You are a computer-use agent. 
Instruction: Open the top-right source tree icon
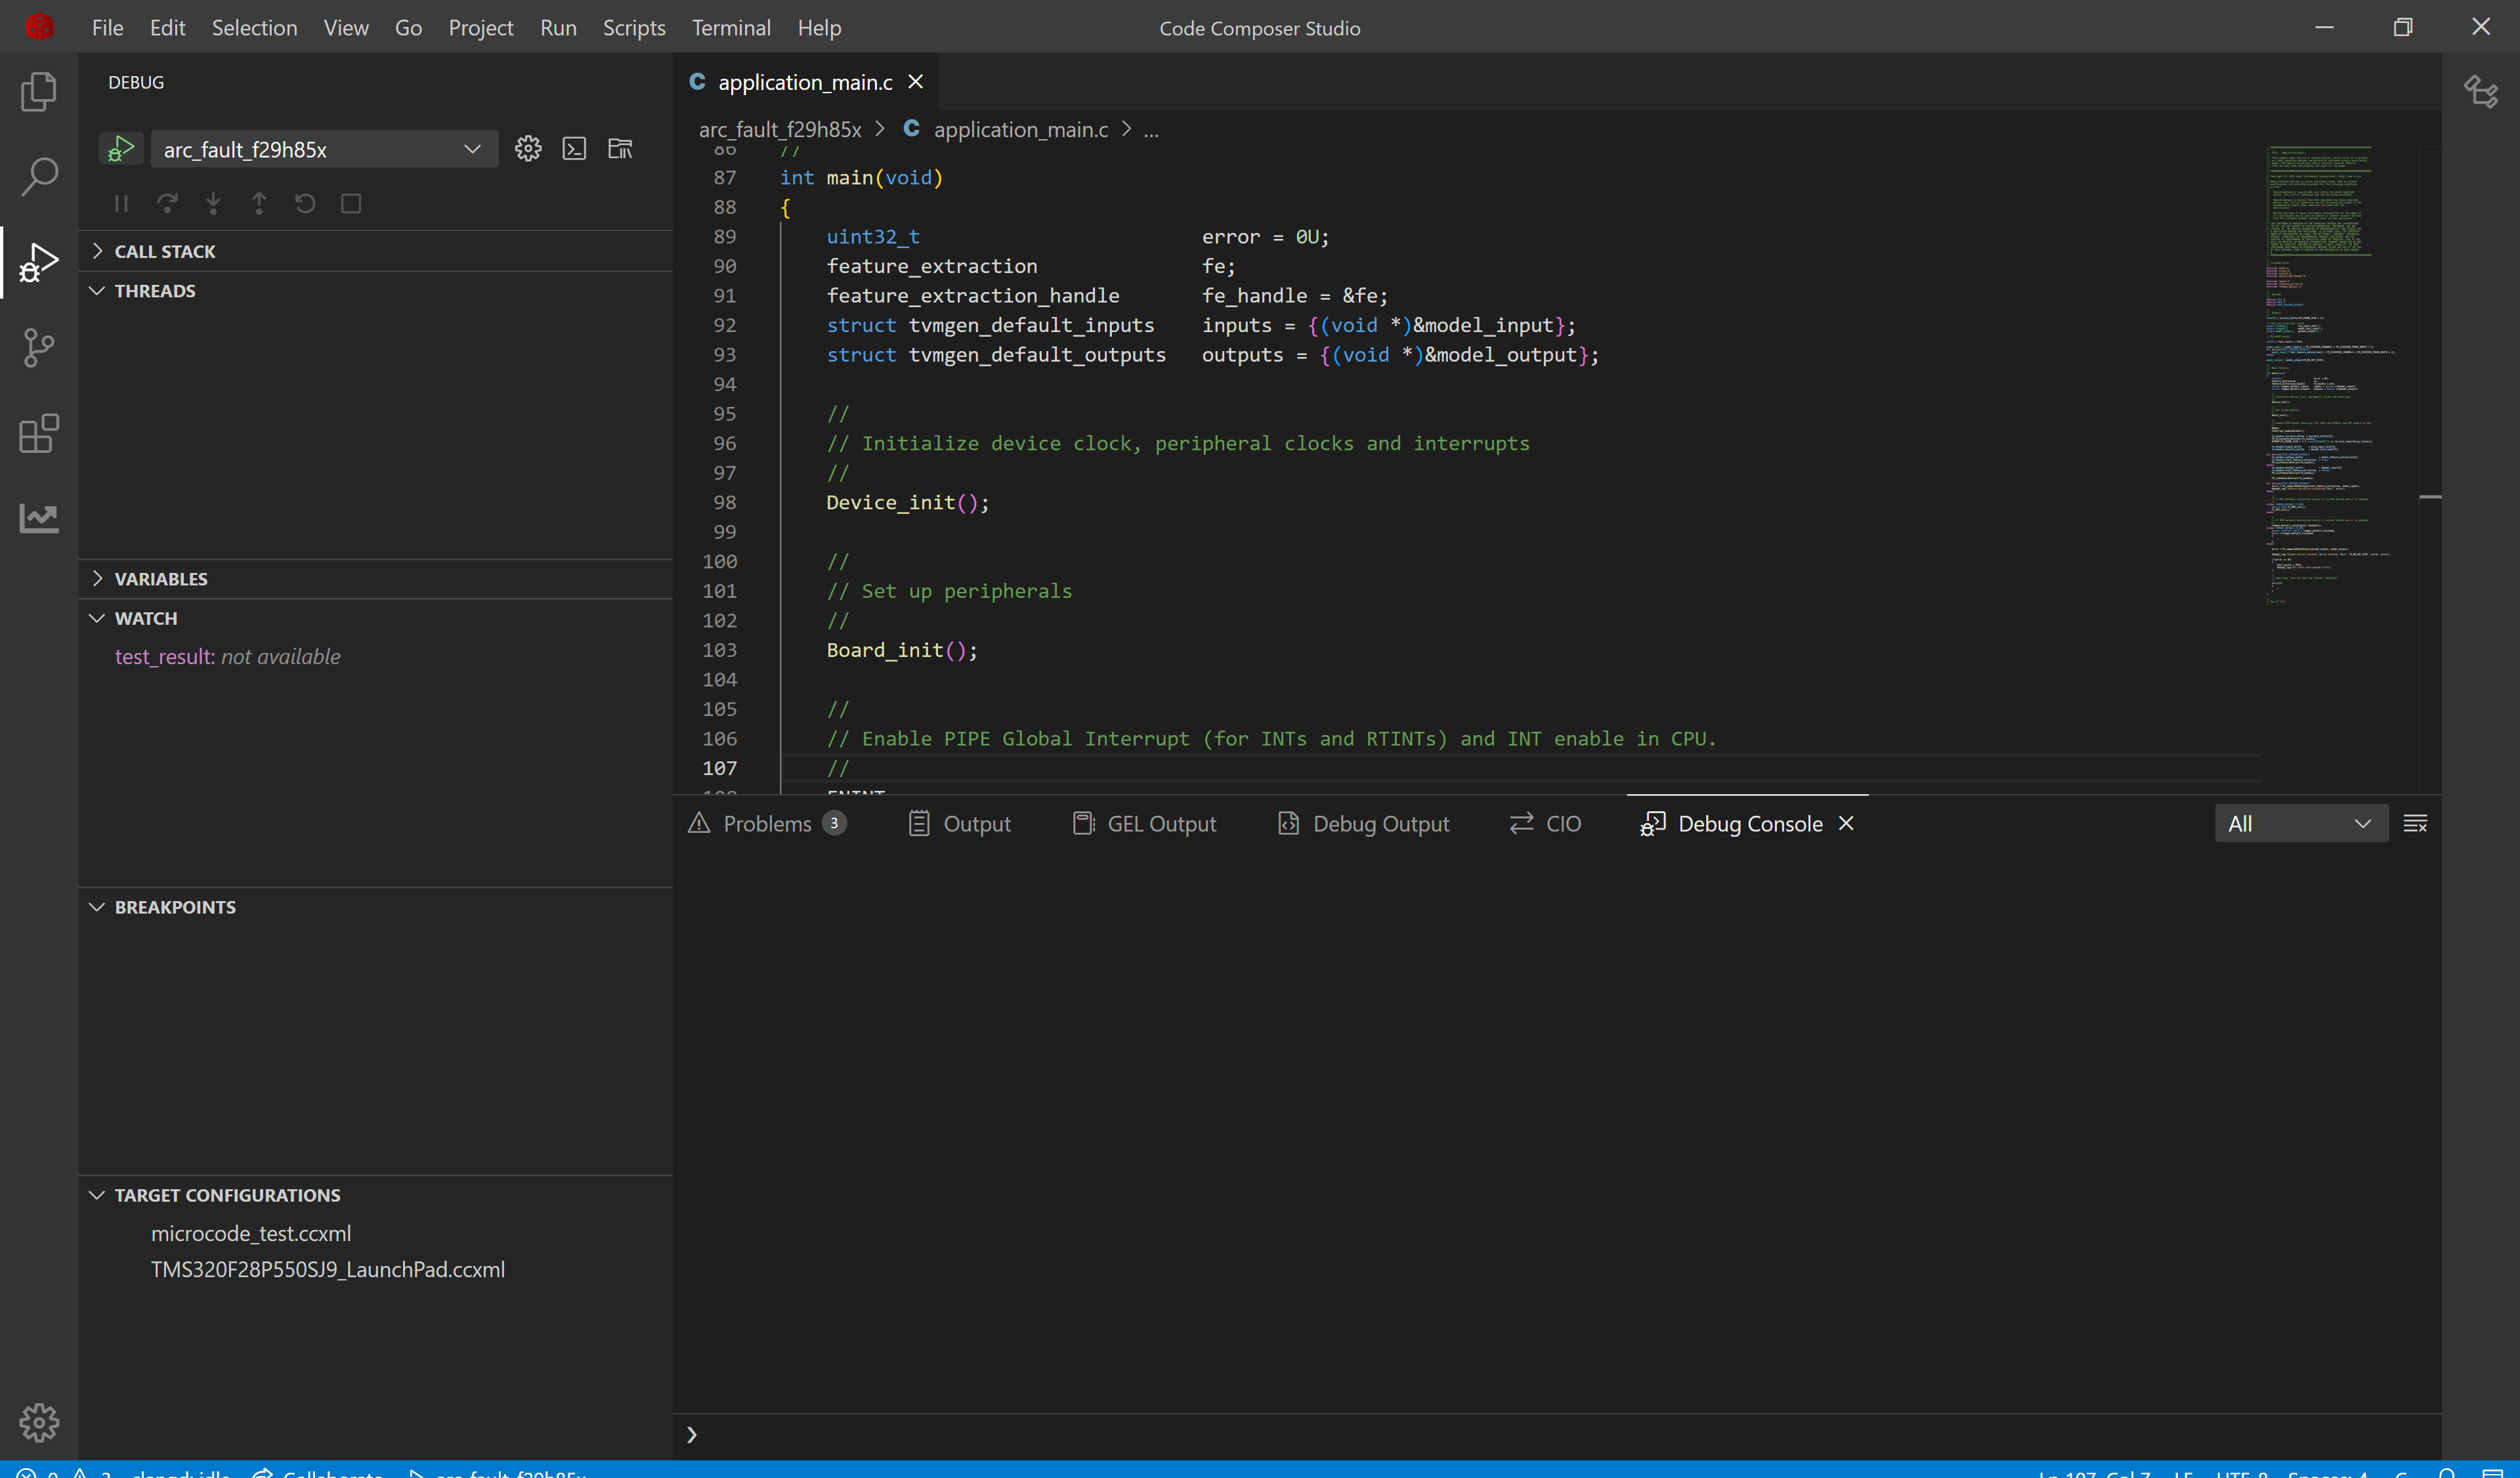tap(2481, 91)
